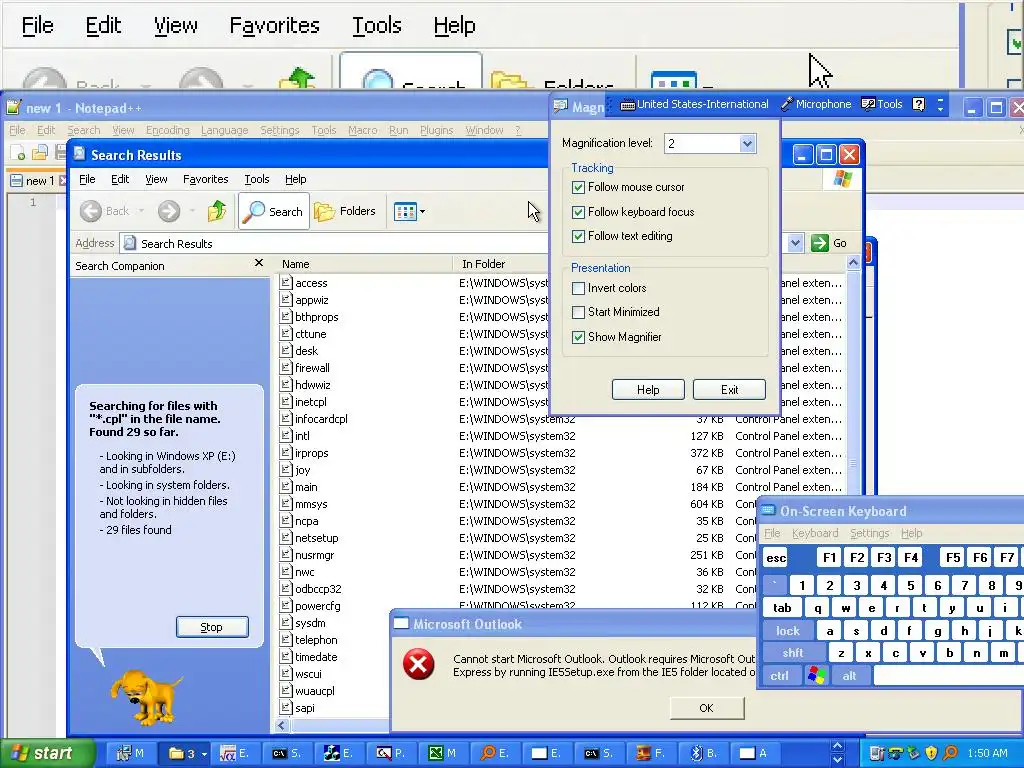Open the Magnification level dropdown
Screen dimensions: 1024x768
(747, 144)
